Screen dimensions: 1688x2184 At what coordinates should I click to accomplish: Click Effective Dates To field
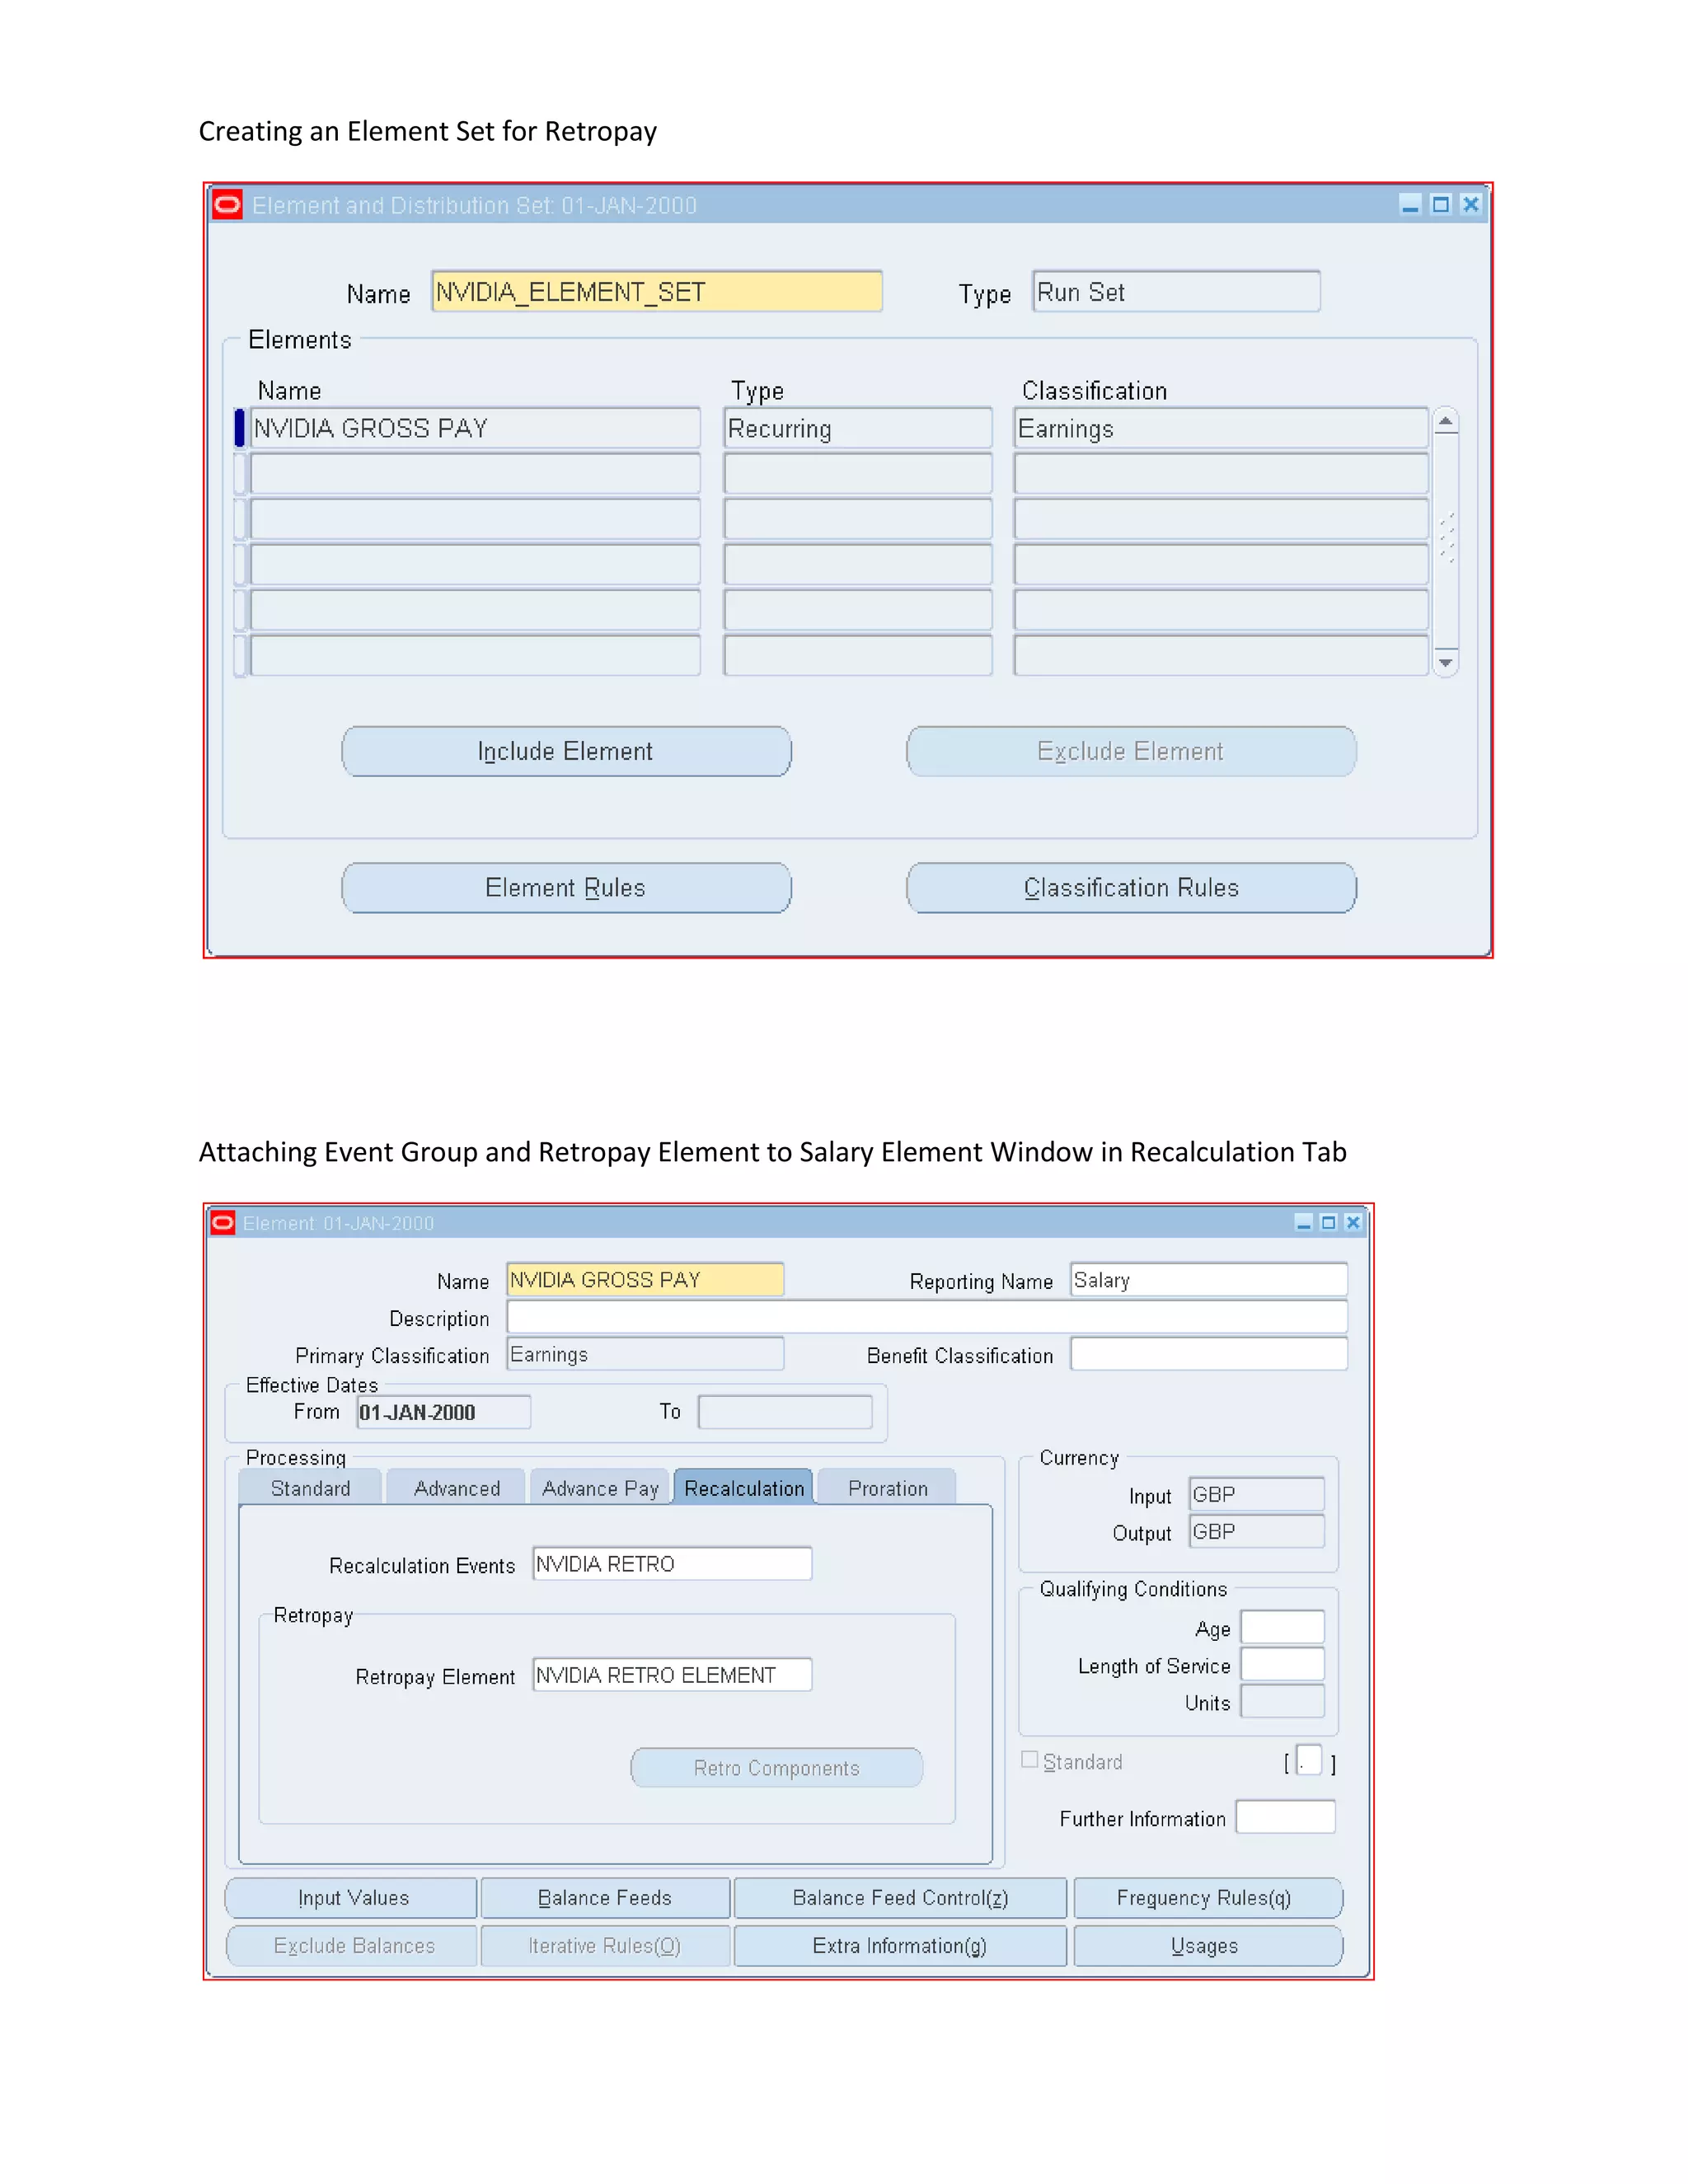[785, 1412]
